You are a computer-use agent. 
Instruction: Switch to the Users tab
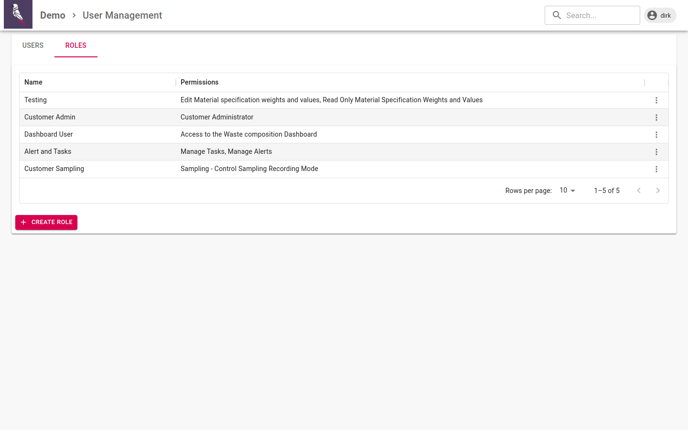[x=33, y=45]
